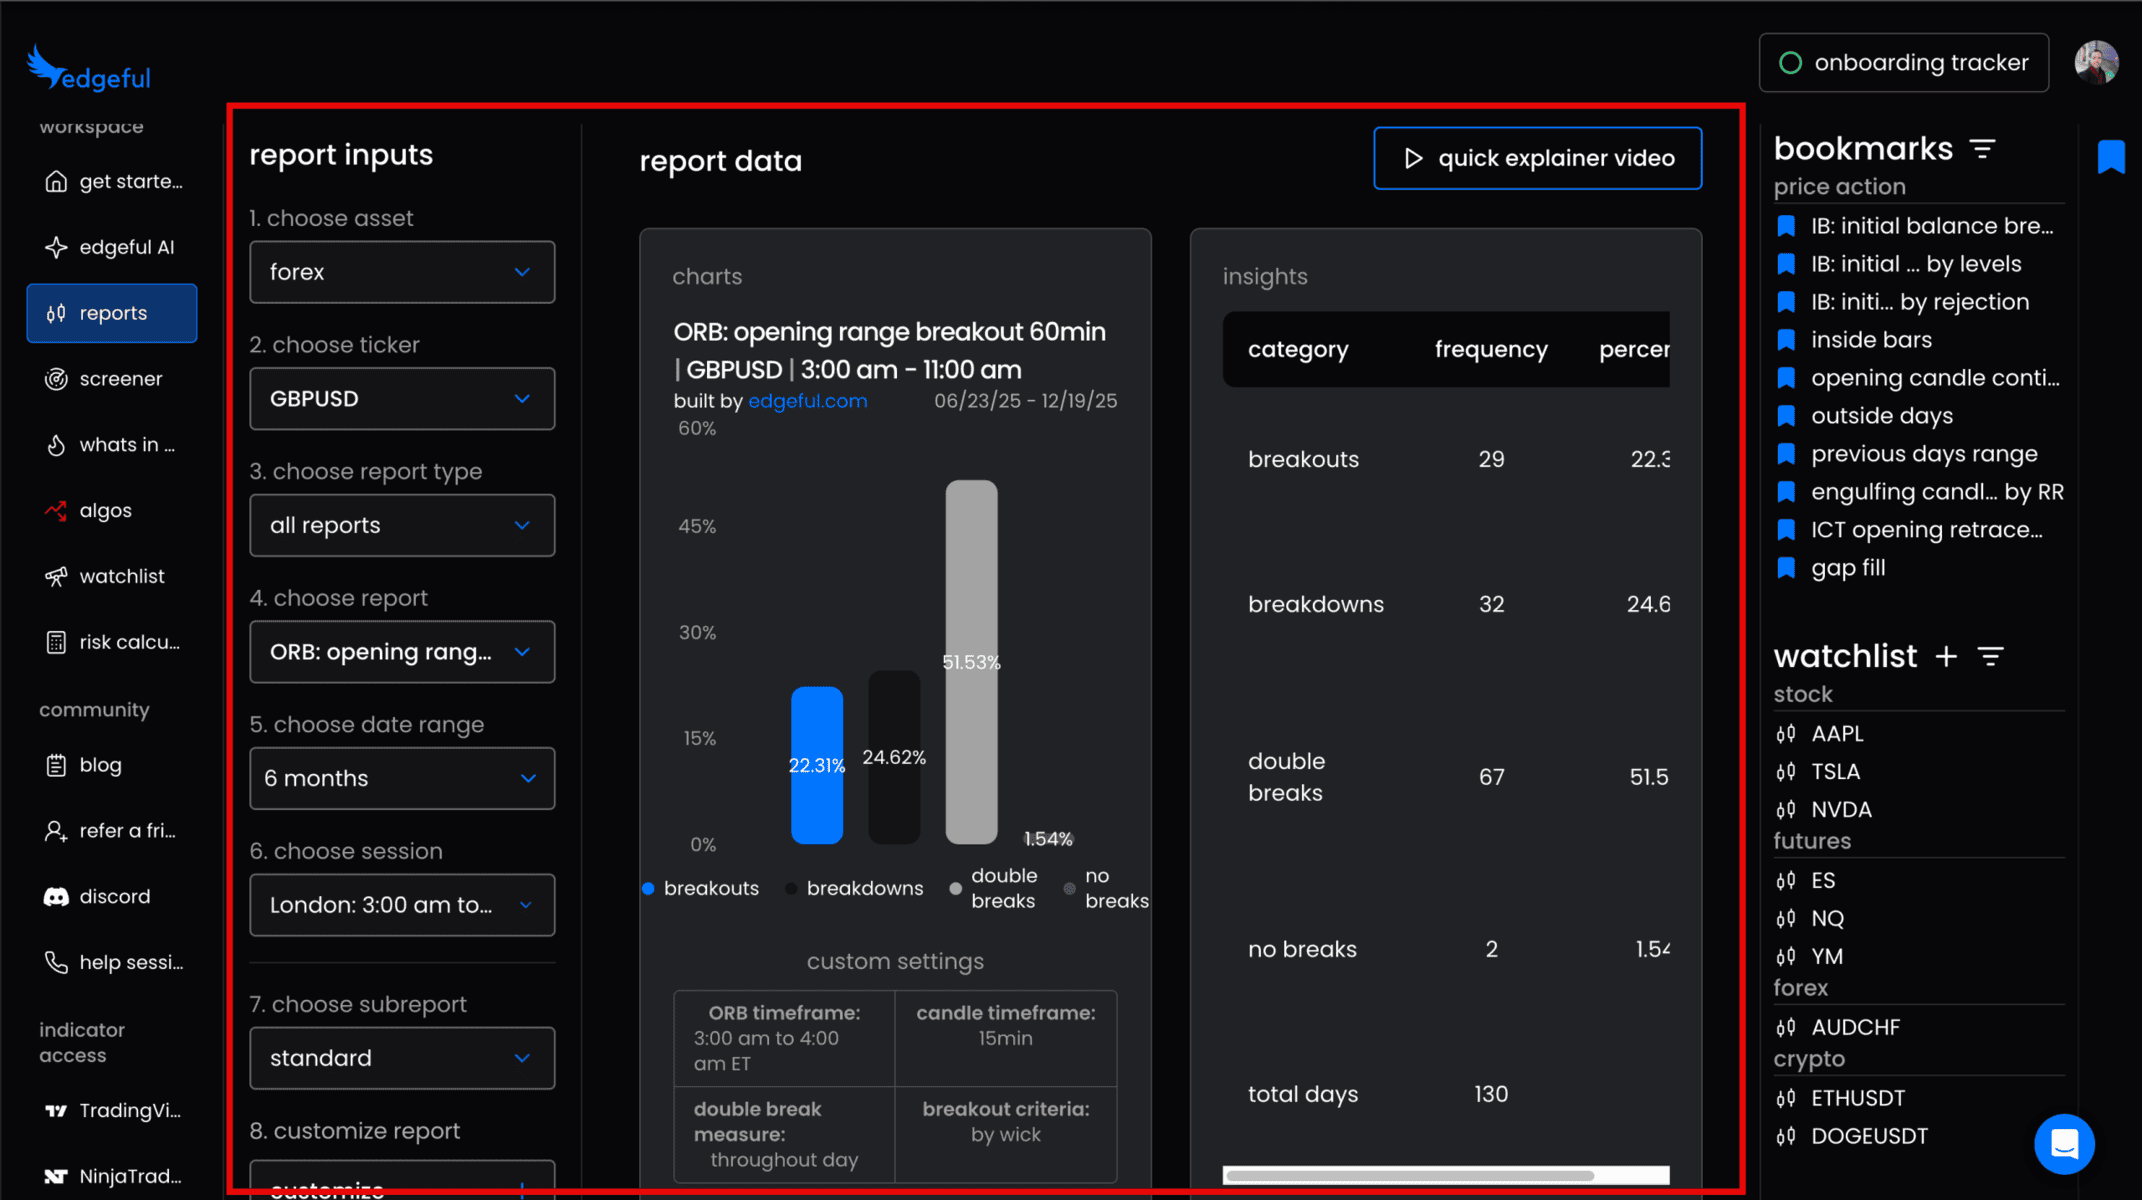Click the blue bookmark icon at top right
This screenshot has width=2142, height=1200.
2110,157
